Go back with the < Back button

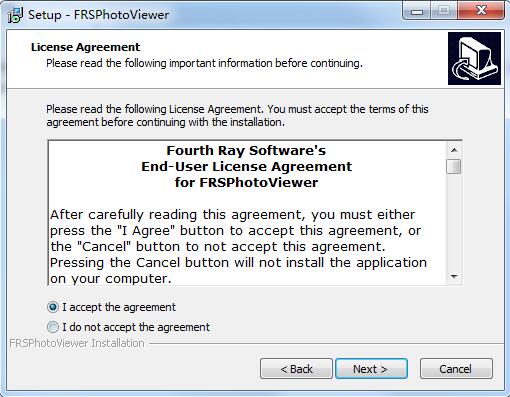[296, 369]
